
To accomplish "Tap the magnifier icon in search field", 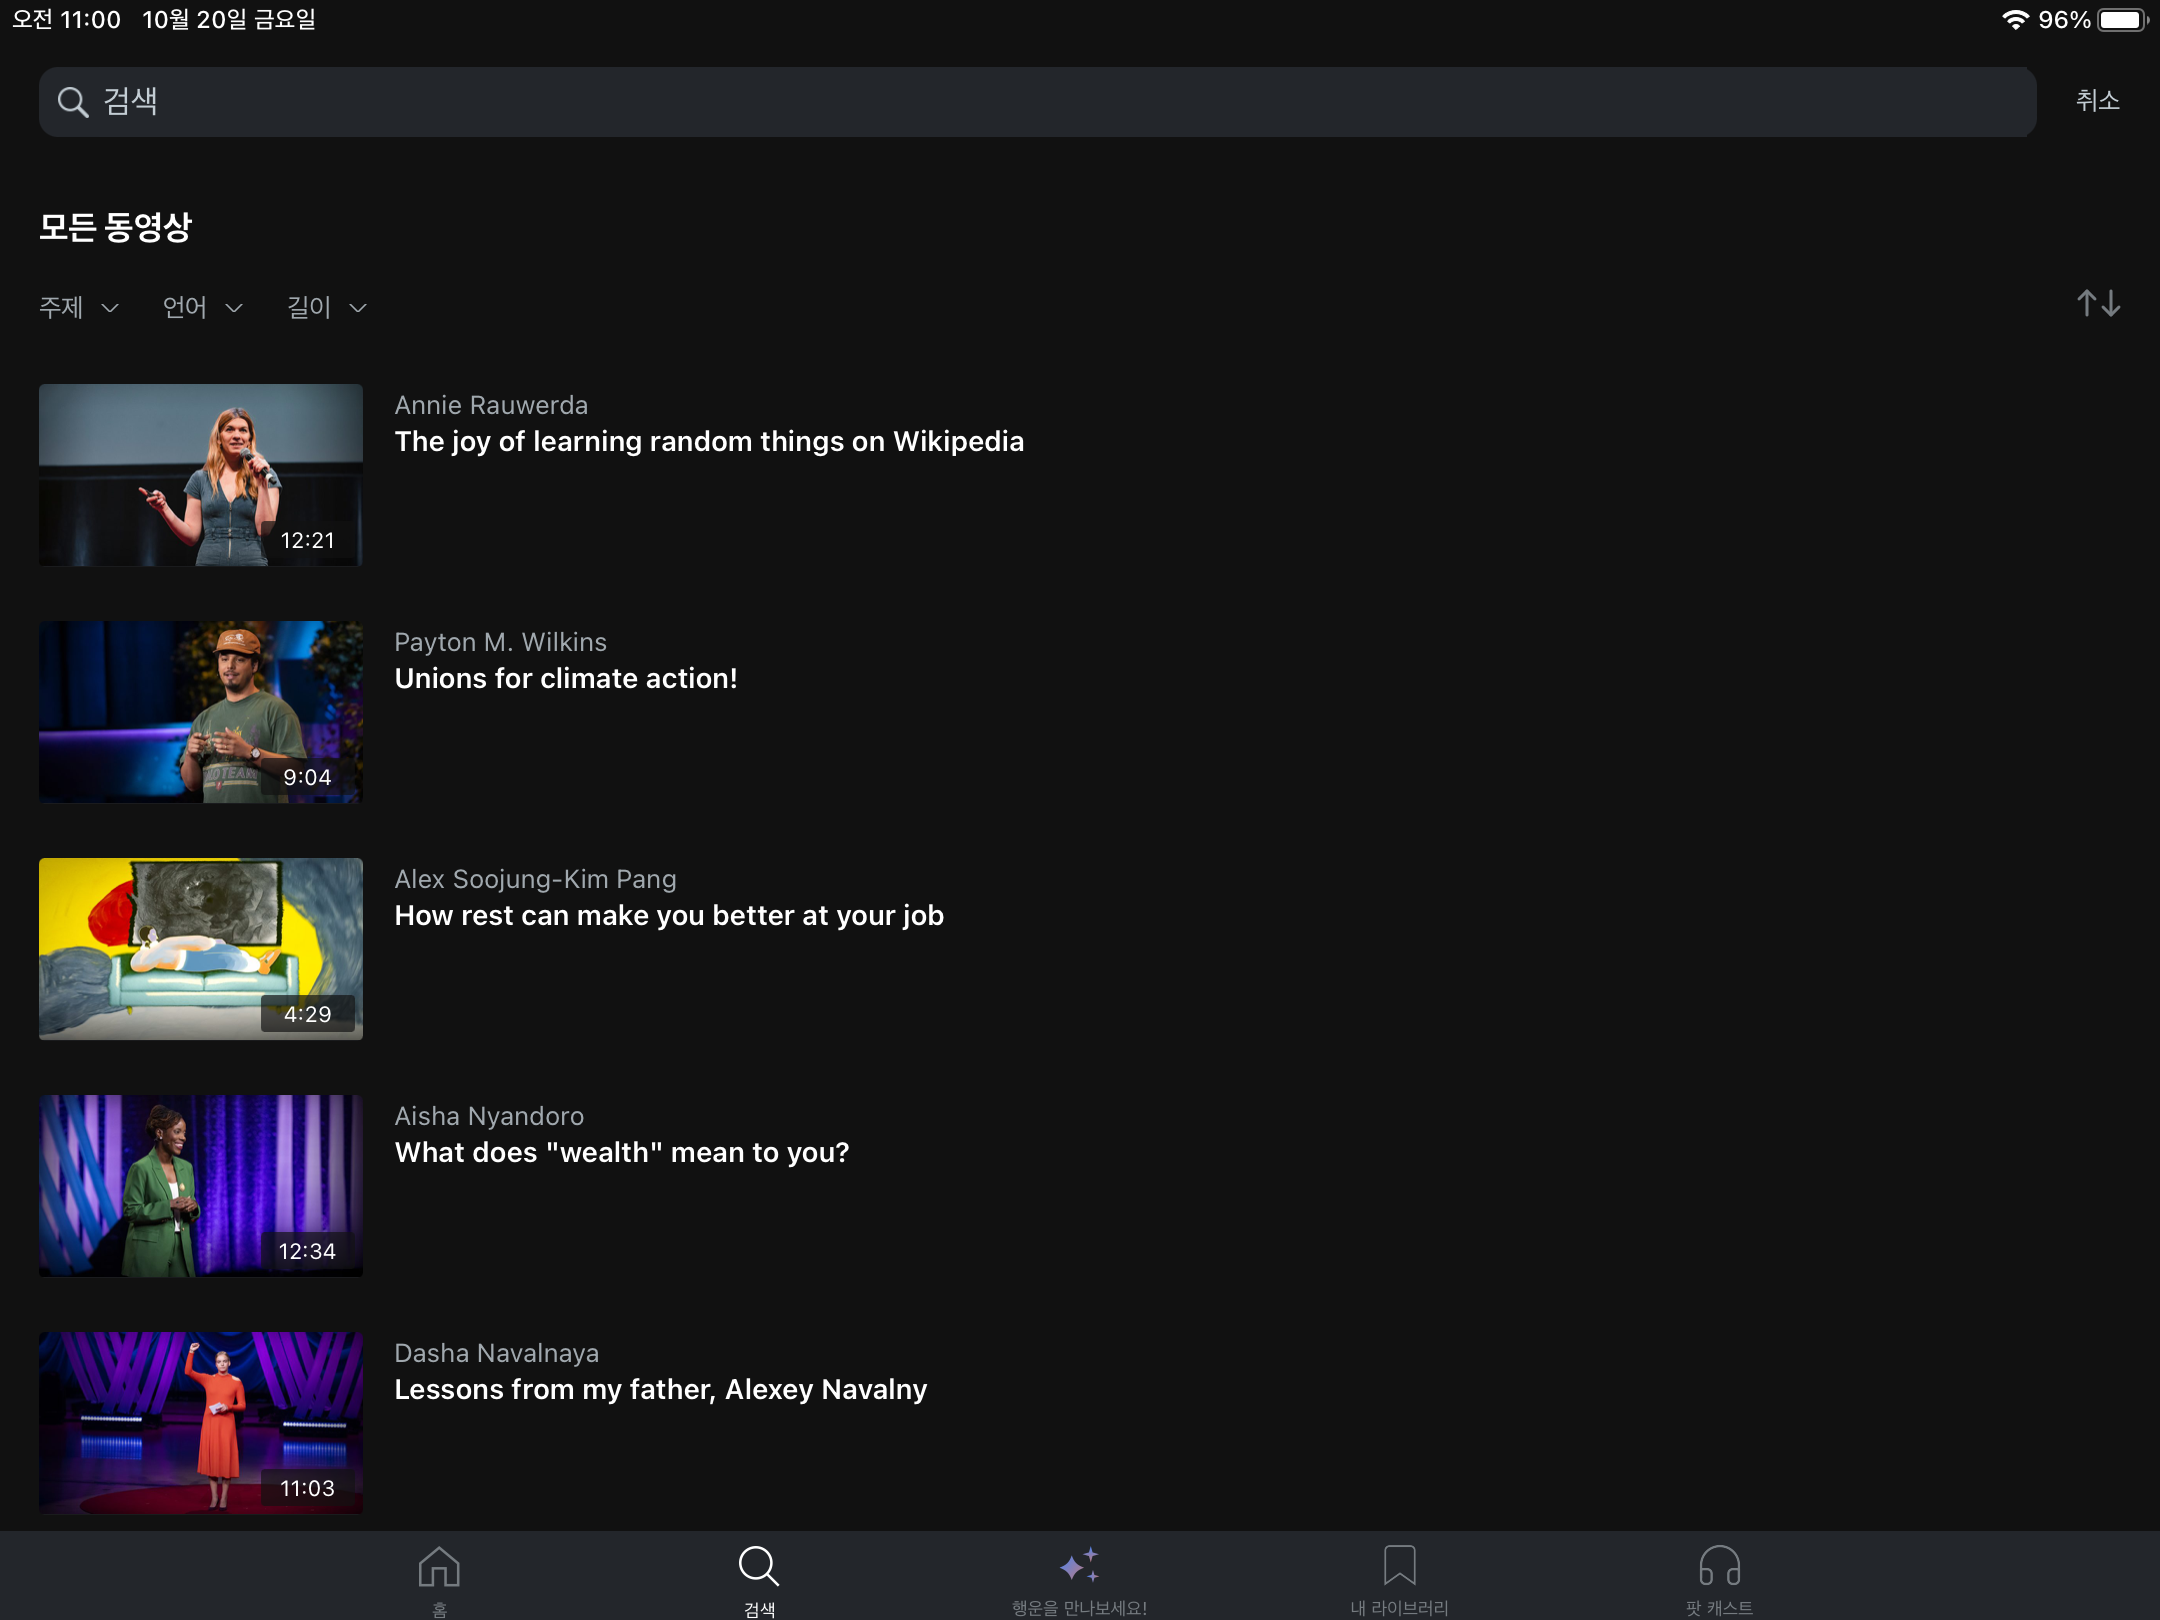I will coord(72,101).
